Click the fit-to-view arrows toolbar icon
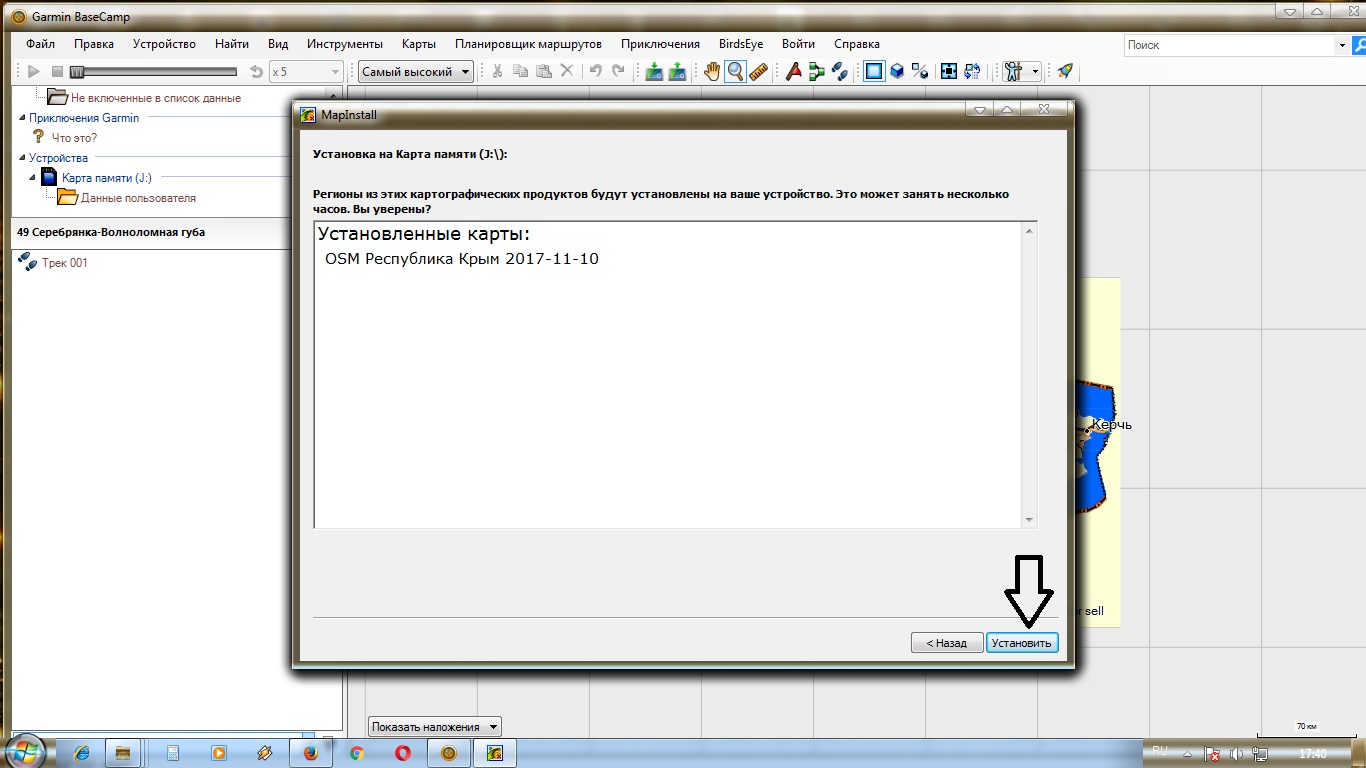 pos(949,71)
